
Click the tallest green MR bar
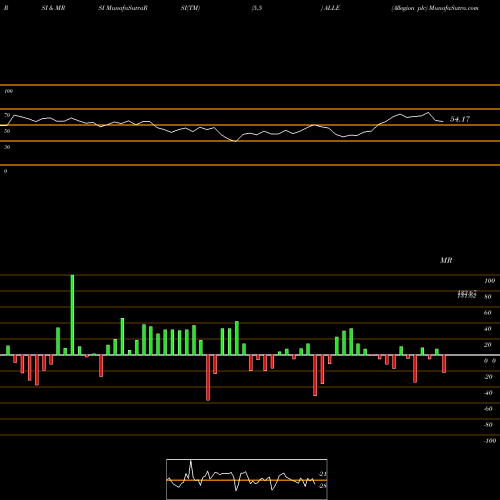click(72, 315)
